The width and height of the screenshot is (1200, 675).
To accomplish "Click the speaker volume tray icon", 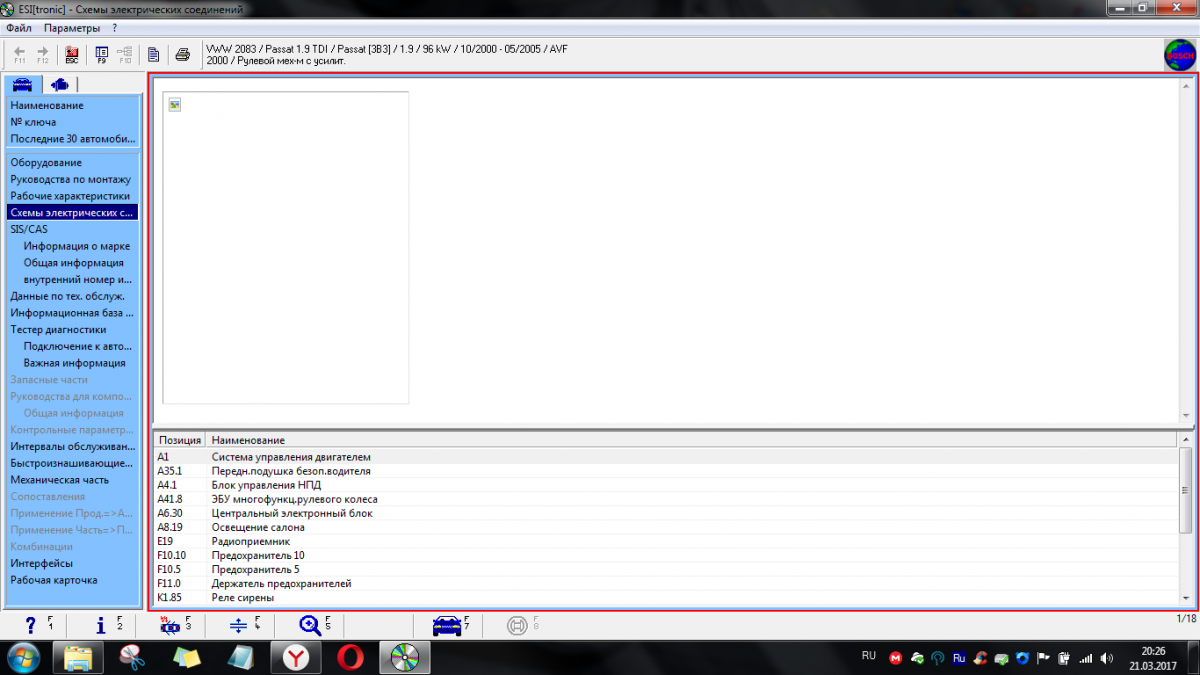I will tap(1105, 658).
